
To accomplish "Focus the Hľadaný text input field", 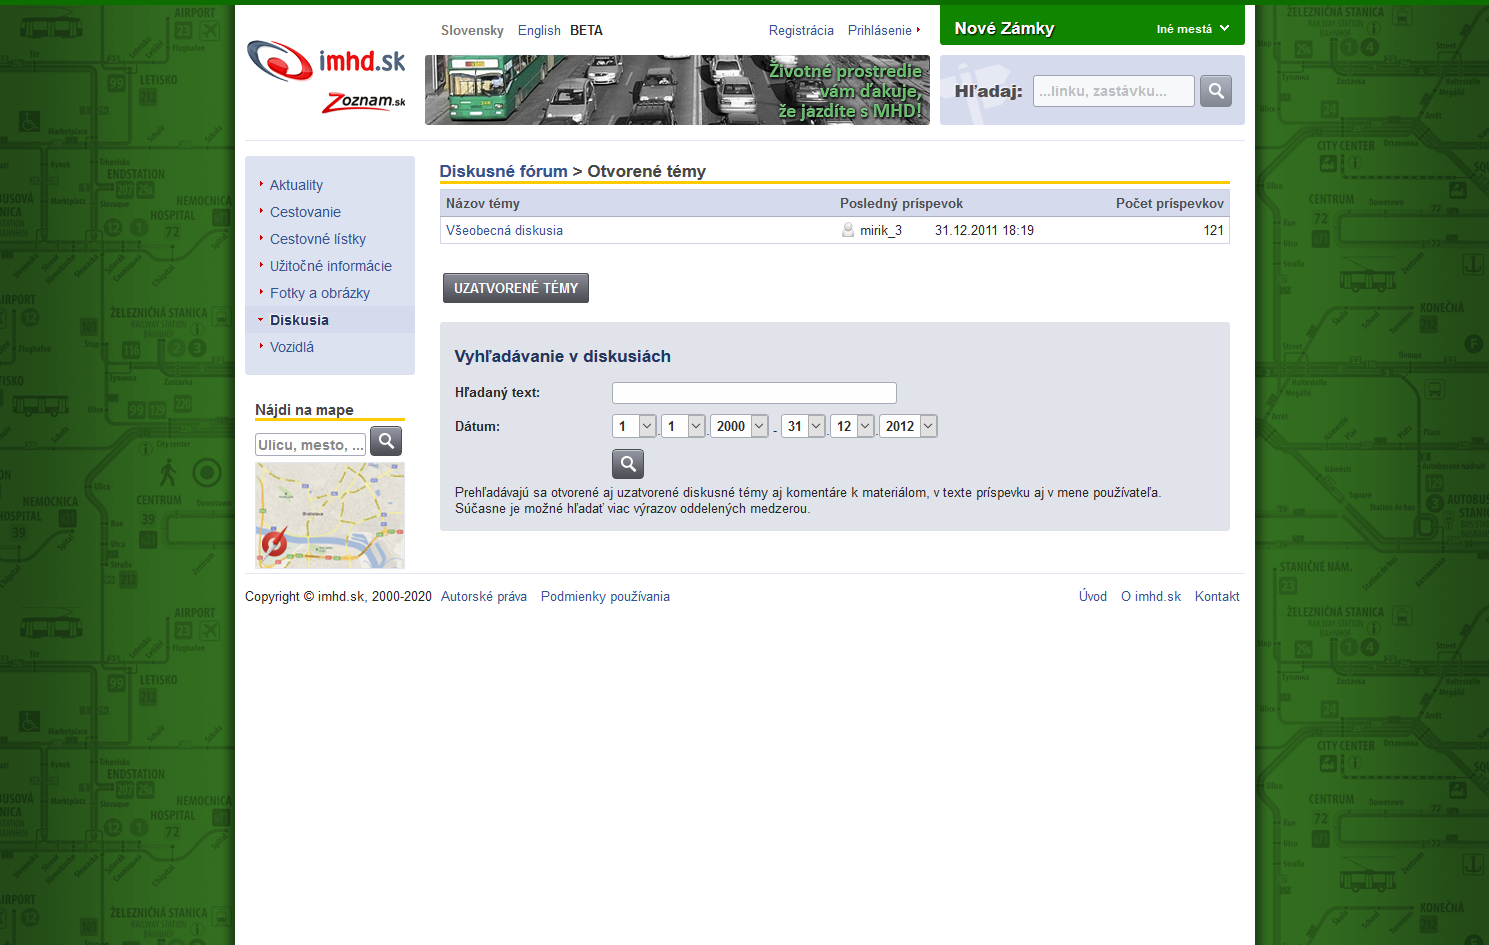I will tap(754, 393).
